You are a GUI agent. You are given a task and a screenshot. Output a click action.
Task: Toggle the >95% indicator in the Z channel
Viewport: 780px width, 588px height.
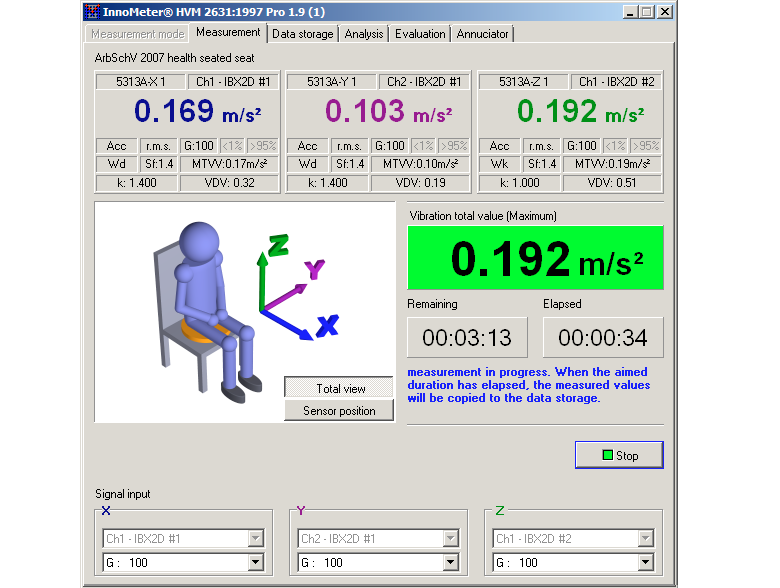647,146
